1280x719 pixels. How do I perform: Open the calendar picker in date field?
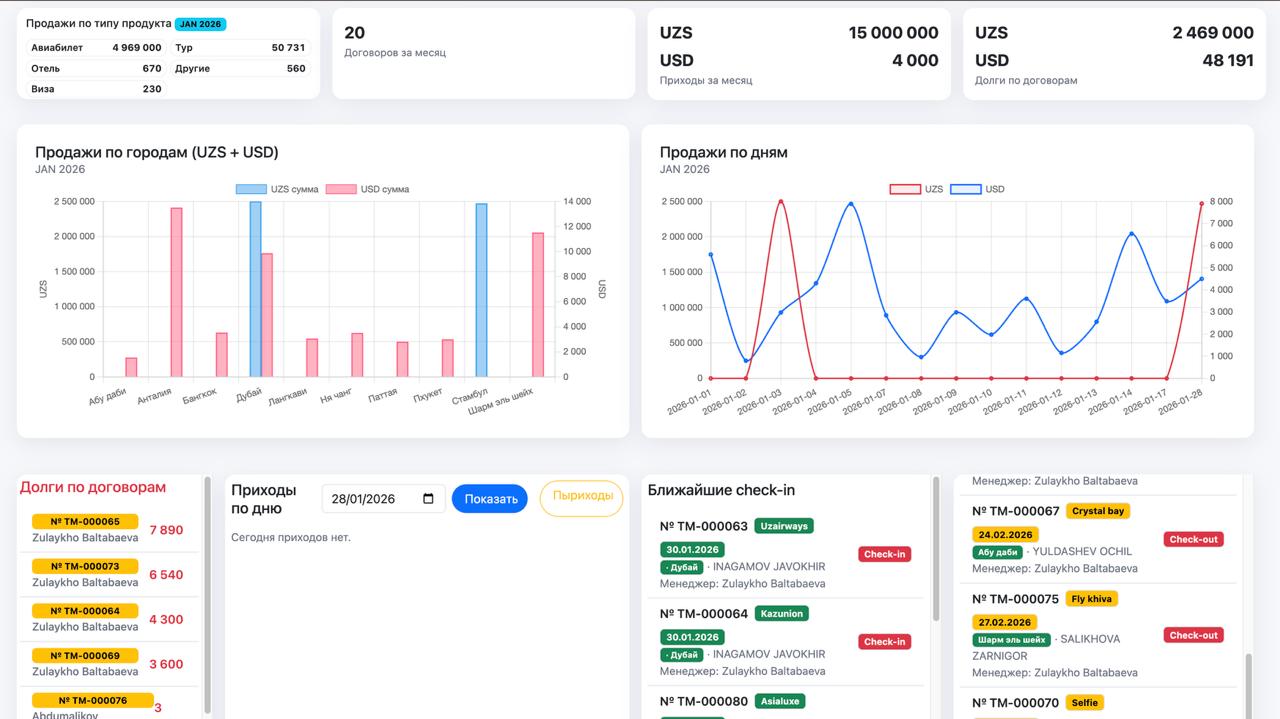click(x=429, y=499)
